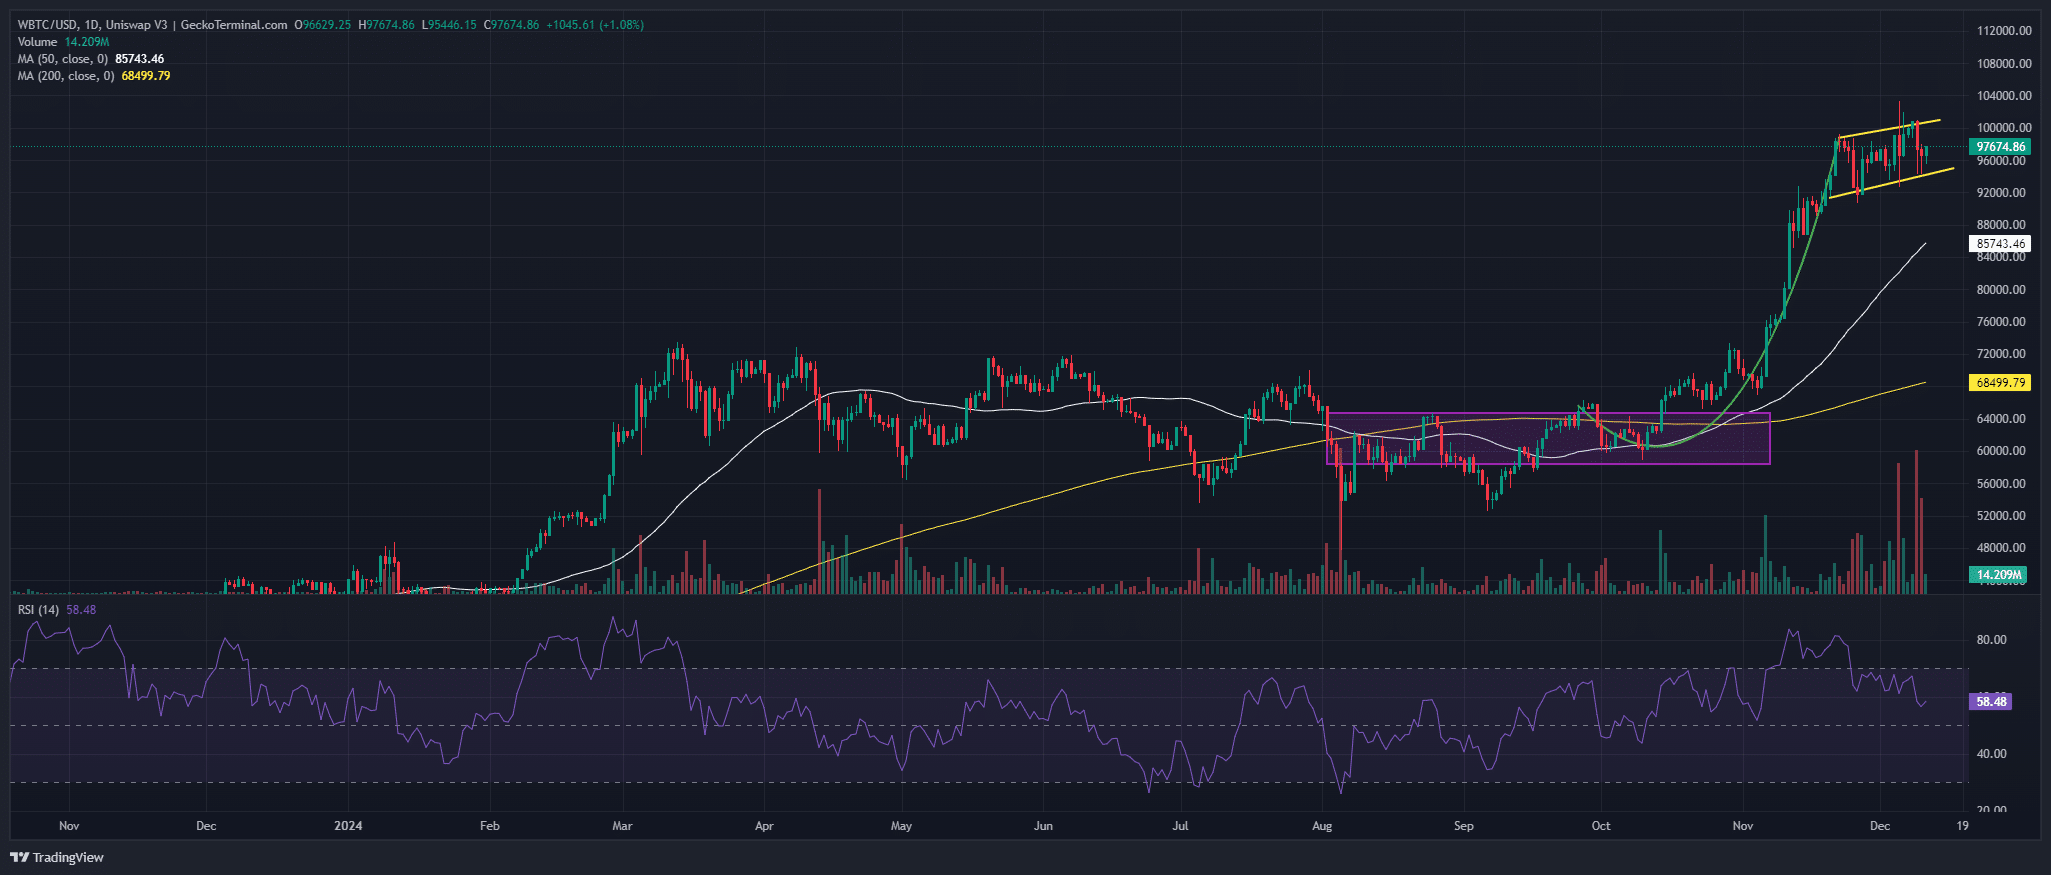Click the 19 date axis label
Viewport: 2051px width, 875px height.
[x=1963, y=826]
